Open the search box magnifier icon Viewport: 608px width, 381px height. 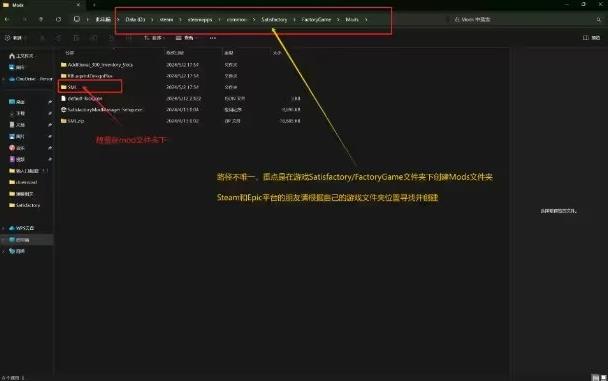pyautogui.click(x=599, y=19)
